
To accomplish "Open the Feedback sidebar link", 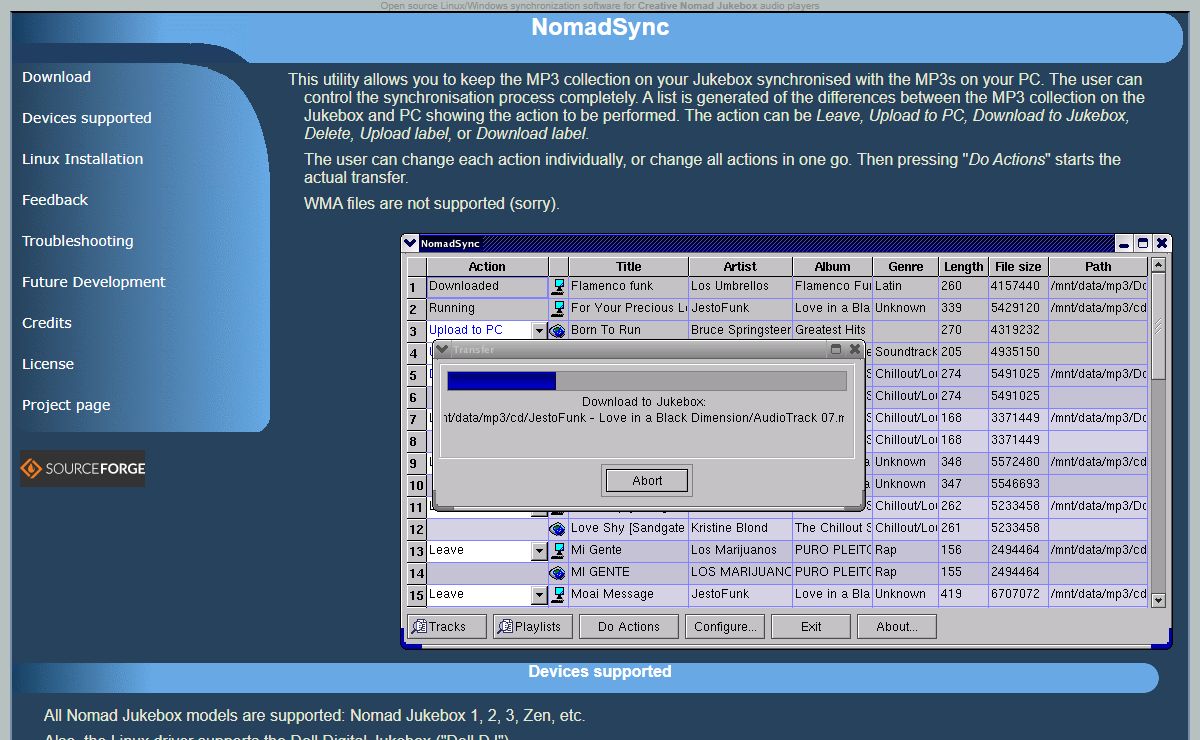I will [55, 200].
